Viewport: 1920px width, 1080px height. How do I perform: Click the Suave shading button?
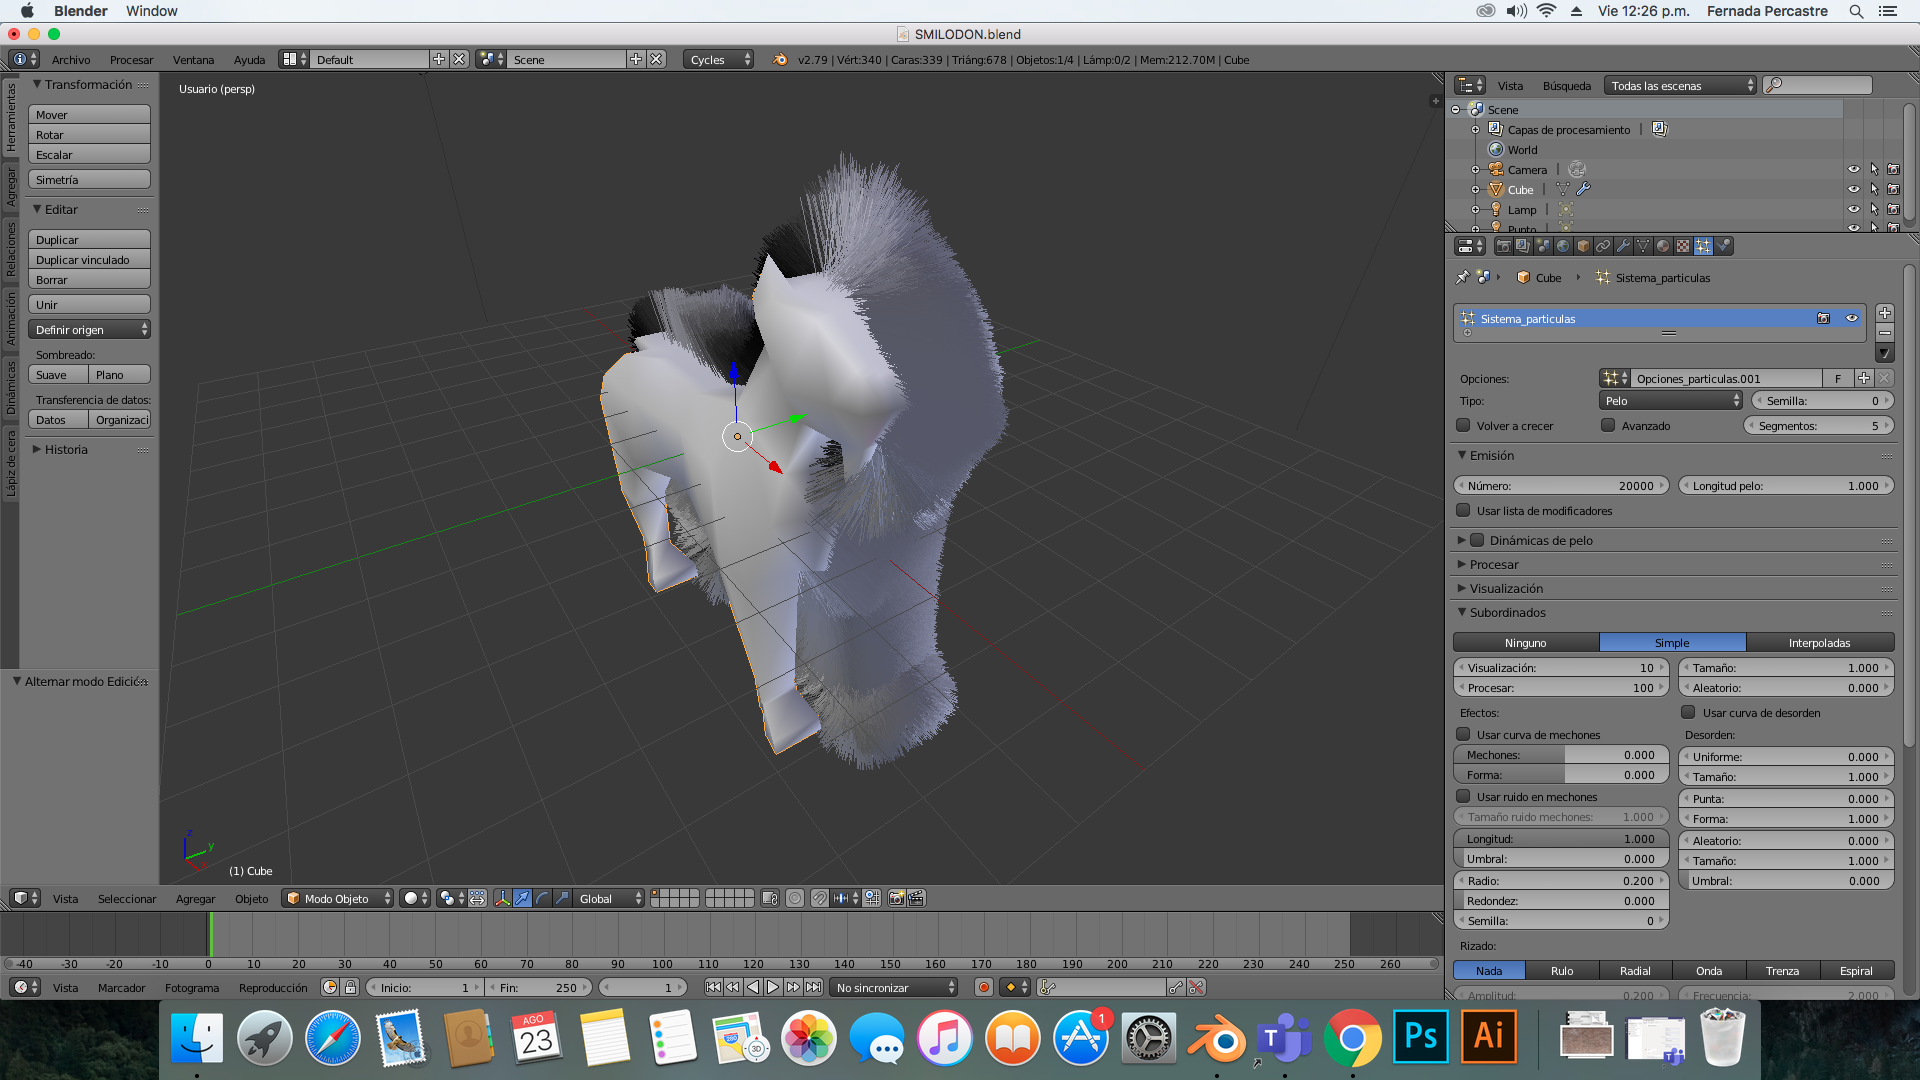coord(58,374)
